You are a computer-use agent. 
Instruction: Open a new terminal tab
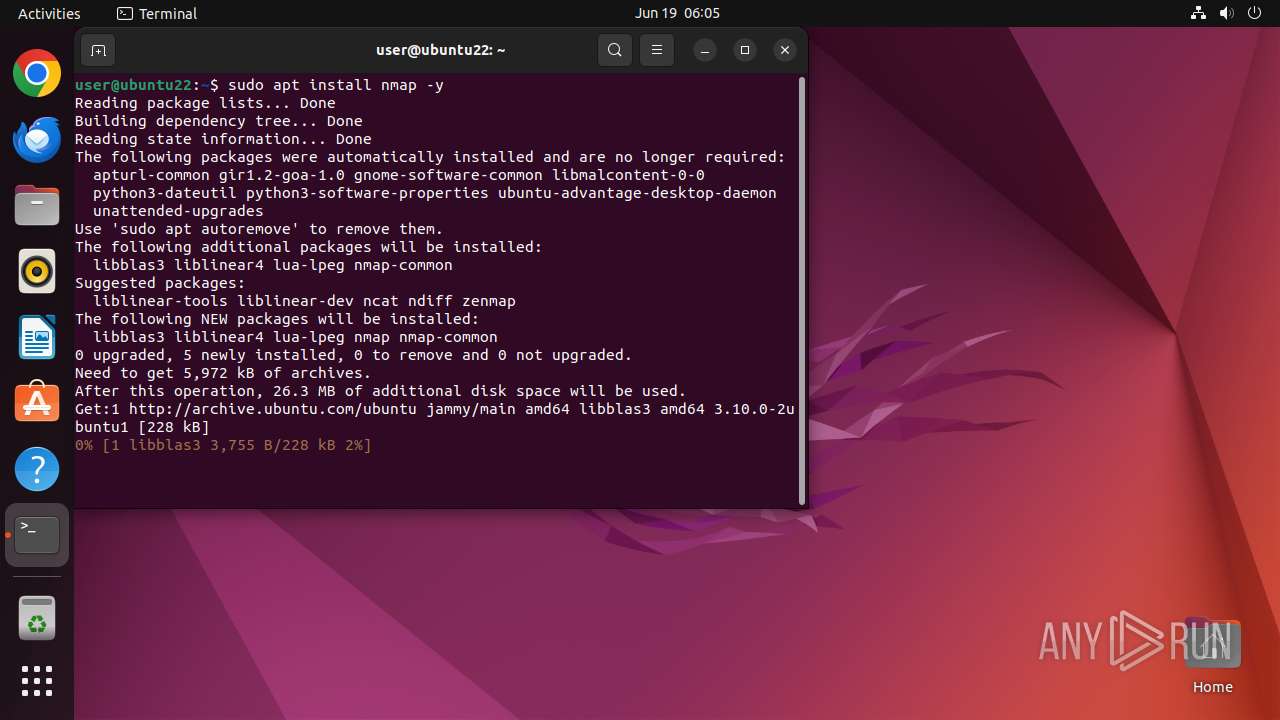98,50
